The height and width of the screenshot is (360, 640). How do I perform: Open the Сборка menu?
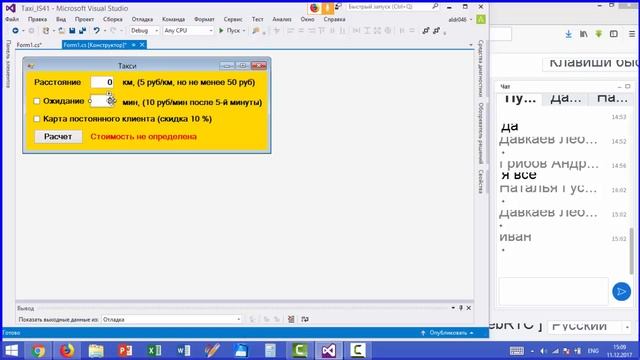(x=113, y=19)
